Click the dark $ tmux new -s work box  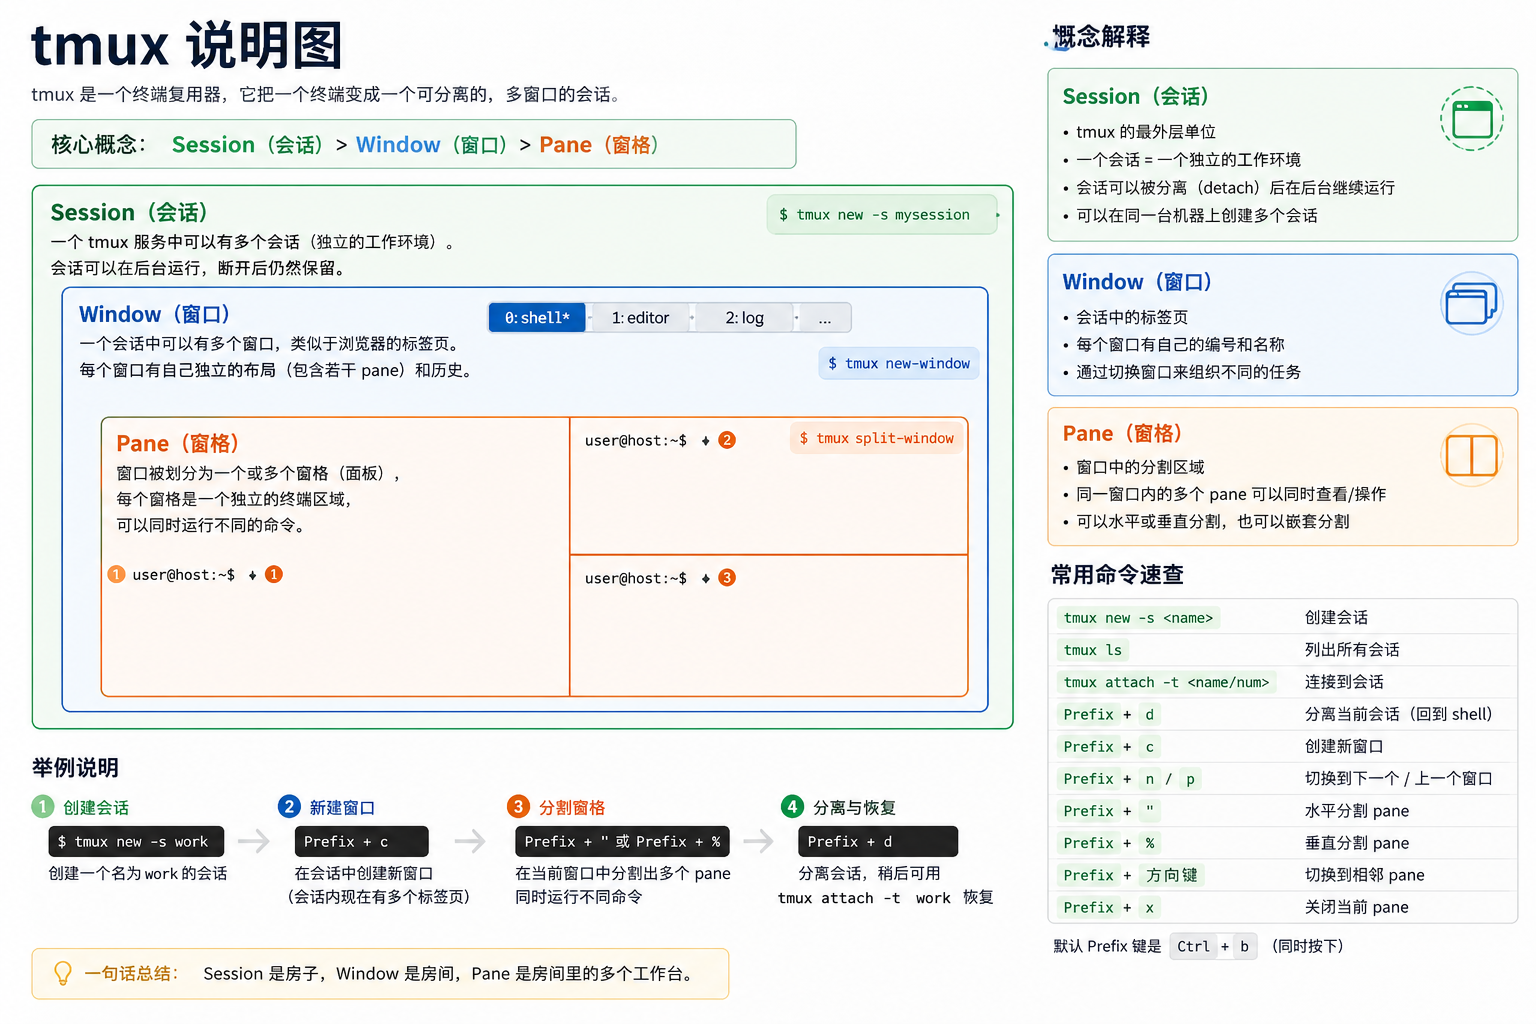pos(136,842)
